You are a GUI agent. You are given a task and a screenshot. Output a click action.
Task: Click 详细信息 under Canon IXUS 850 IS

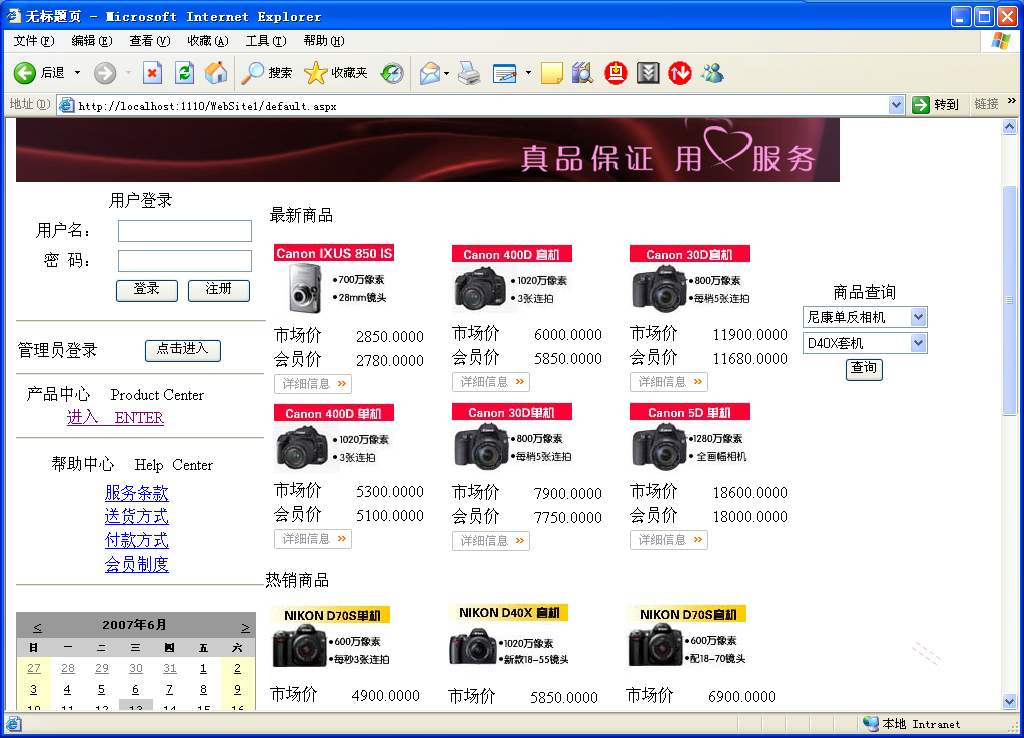313,384
